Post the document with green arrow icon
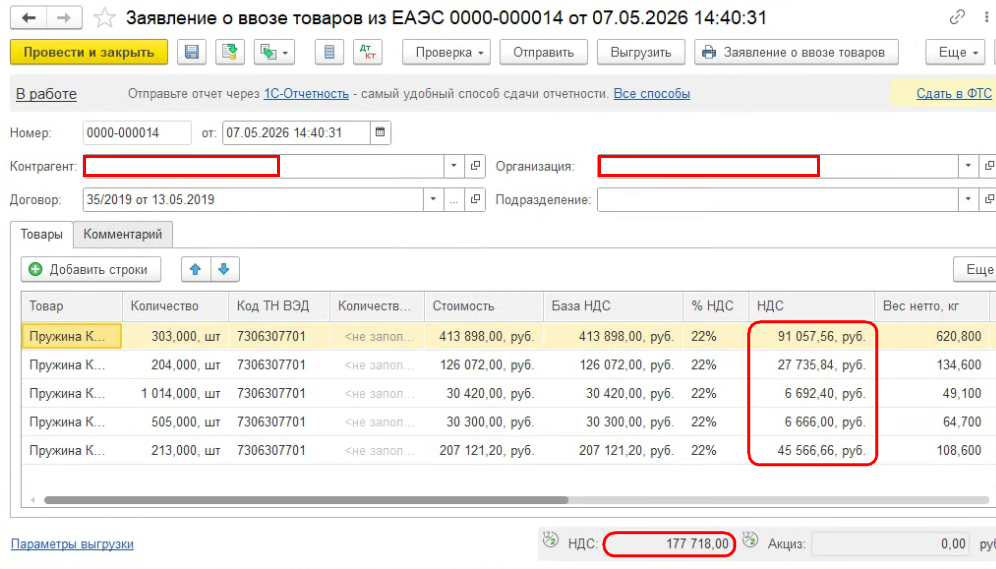Viewport: 996px width, 569px height. [230, 52]
